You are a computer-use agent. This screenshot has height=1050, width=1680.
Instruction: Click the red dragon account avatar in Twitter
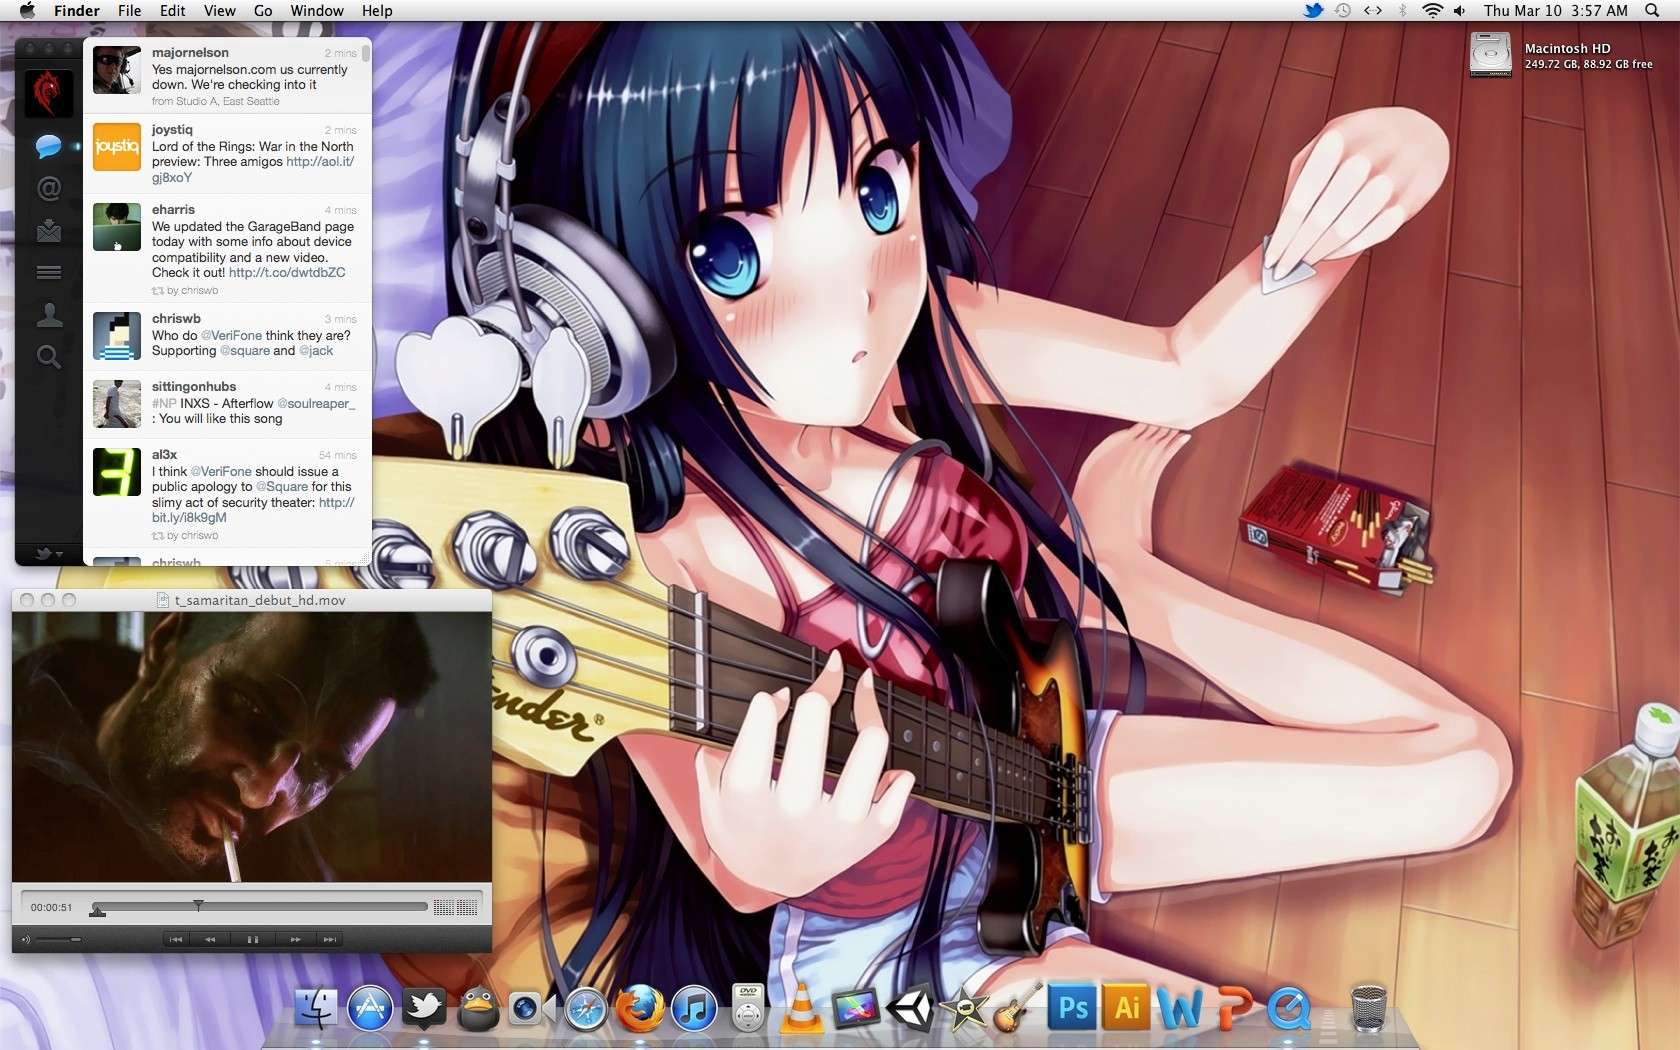(48, 94)
